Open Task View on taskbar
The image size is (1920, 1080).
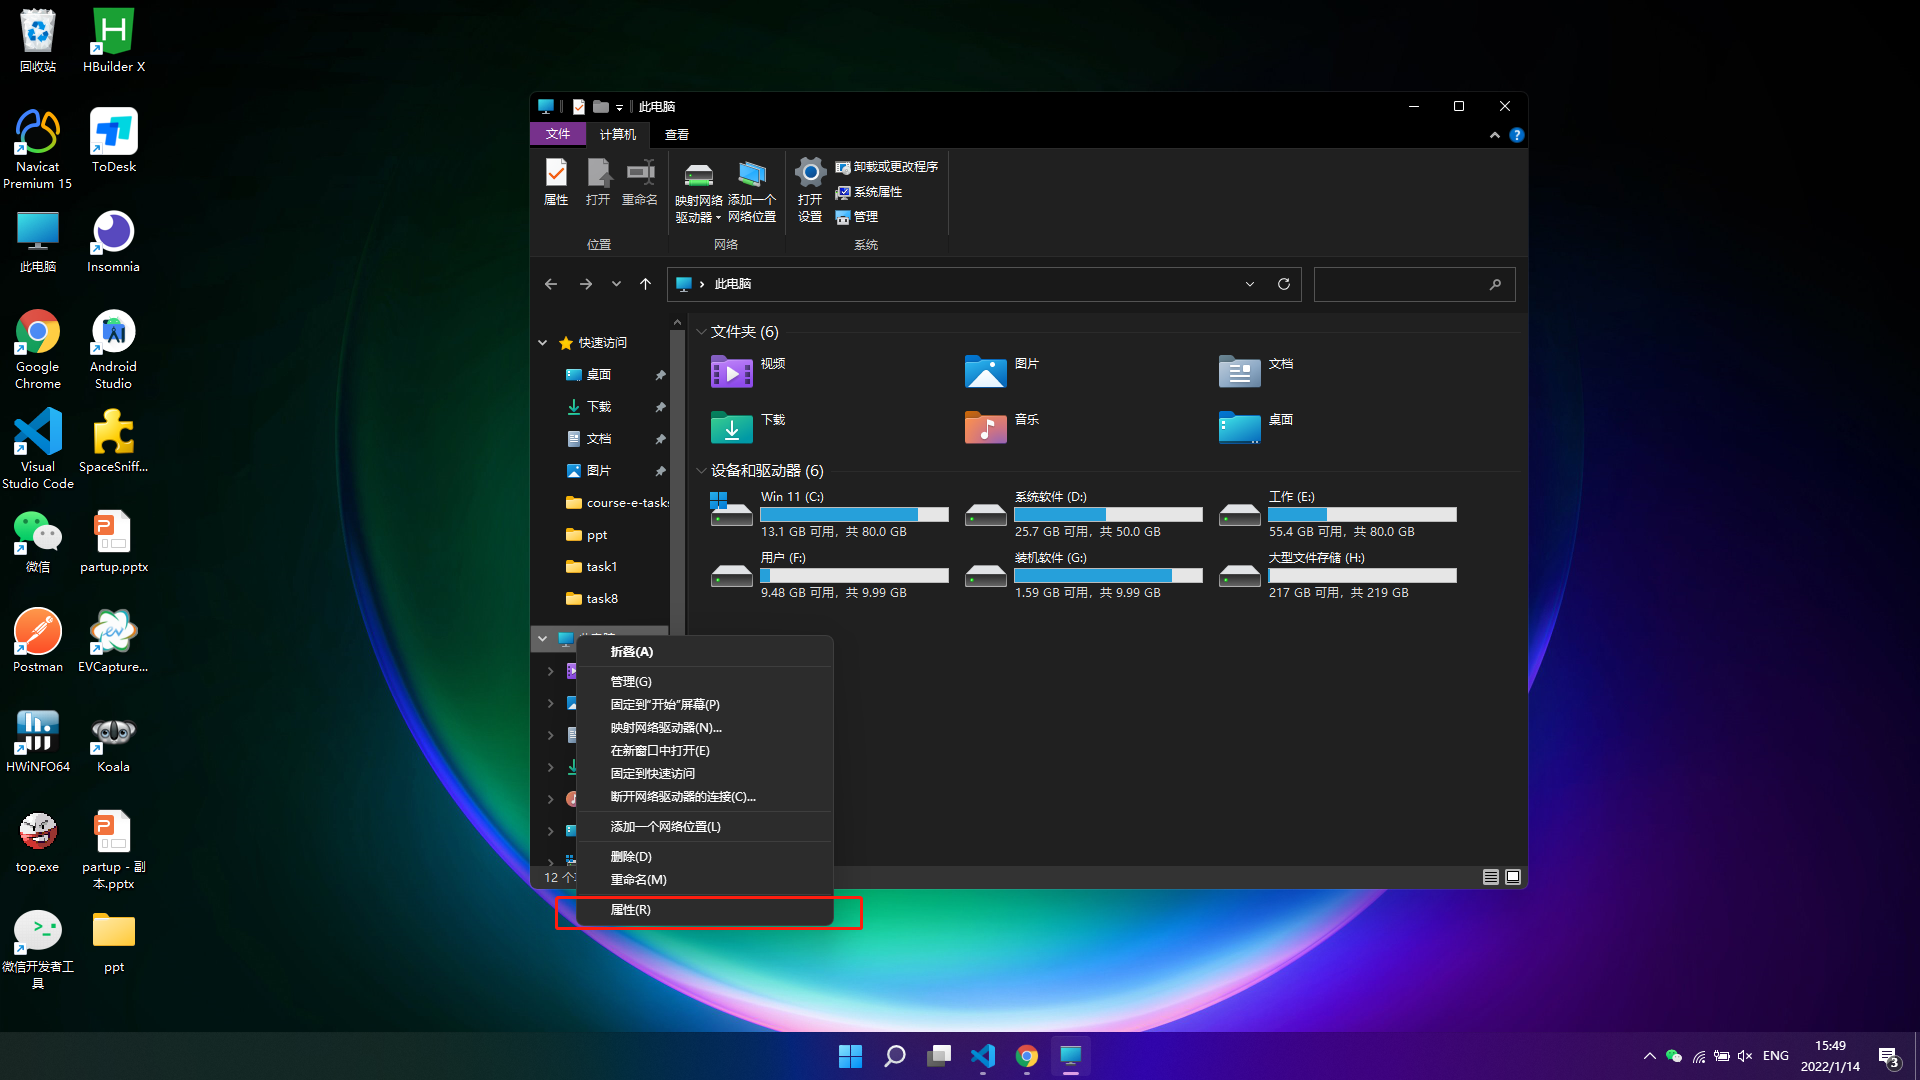pos(939,1056)
